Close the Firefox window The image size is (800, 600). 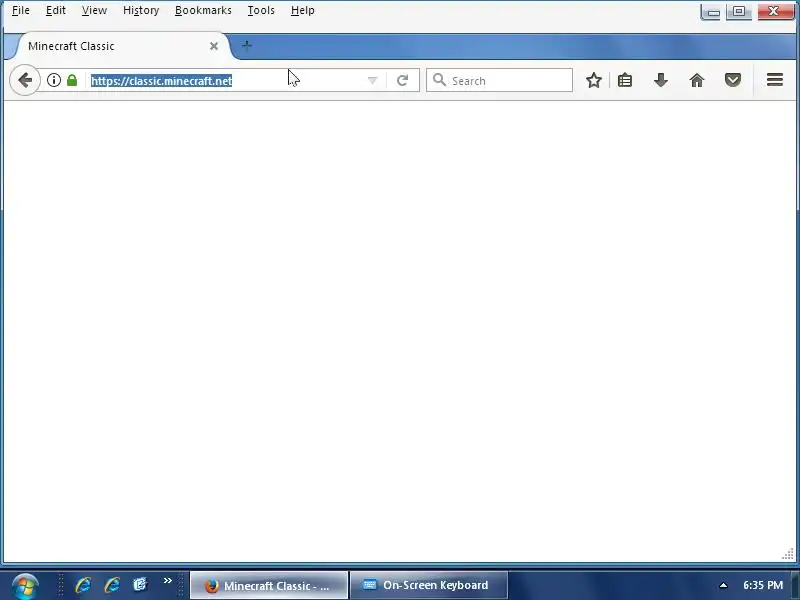point(776,11)
